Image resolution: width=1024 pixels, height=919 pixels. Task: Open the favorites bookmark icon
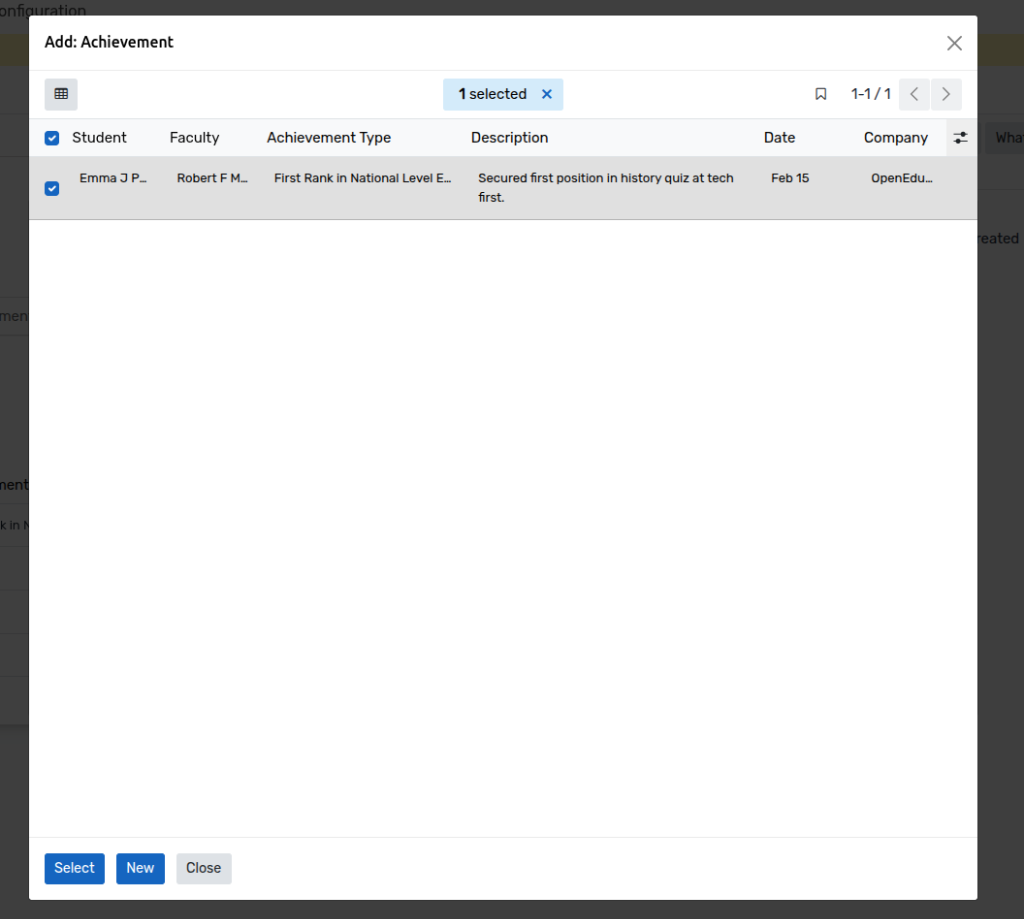point(821,94)
